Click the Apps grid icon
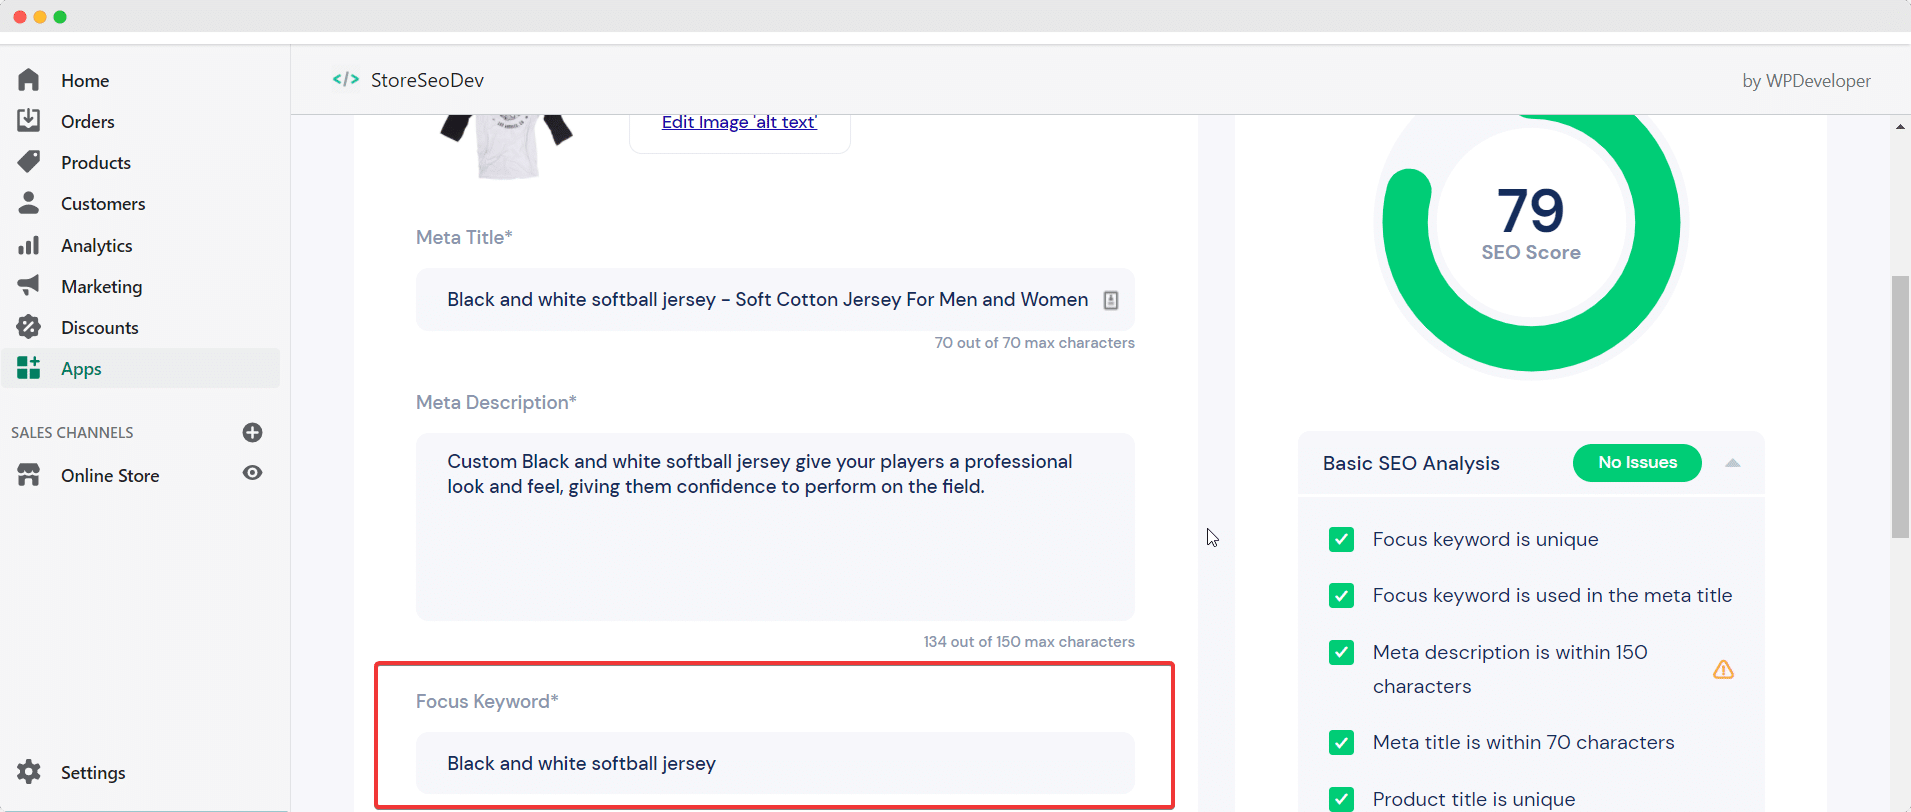Screen dimensions: 1911x812 click(29, 368)
